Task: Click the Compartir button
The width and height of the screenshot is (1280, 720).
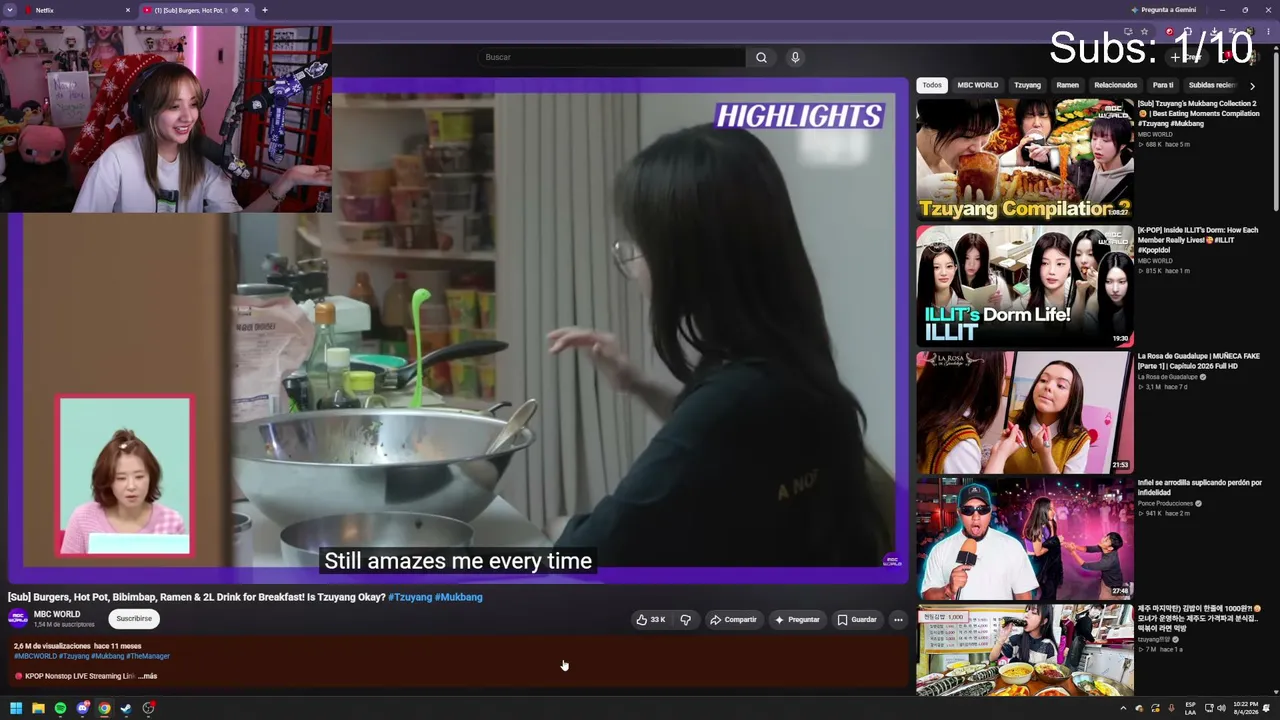Action: pos(733,620)
